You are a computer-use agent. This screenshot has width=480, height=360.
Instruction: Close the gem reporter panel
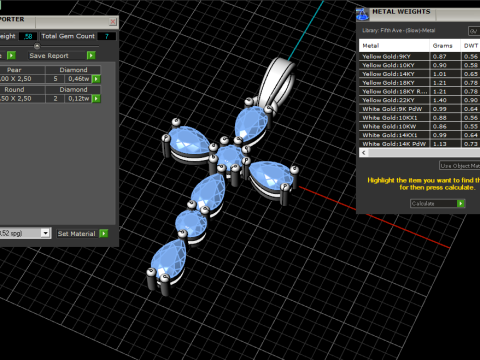pos(113,22)
